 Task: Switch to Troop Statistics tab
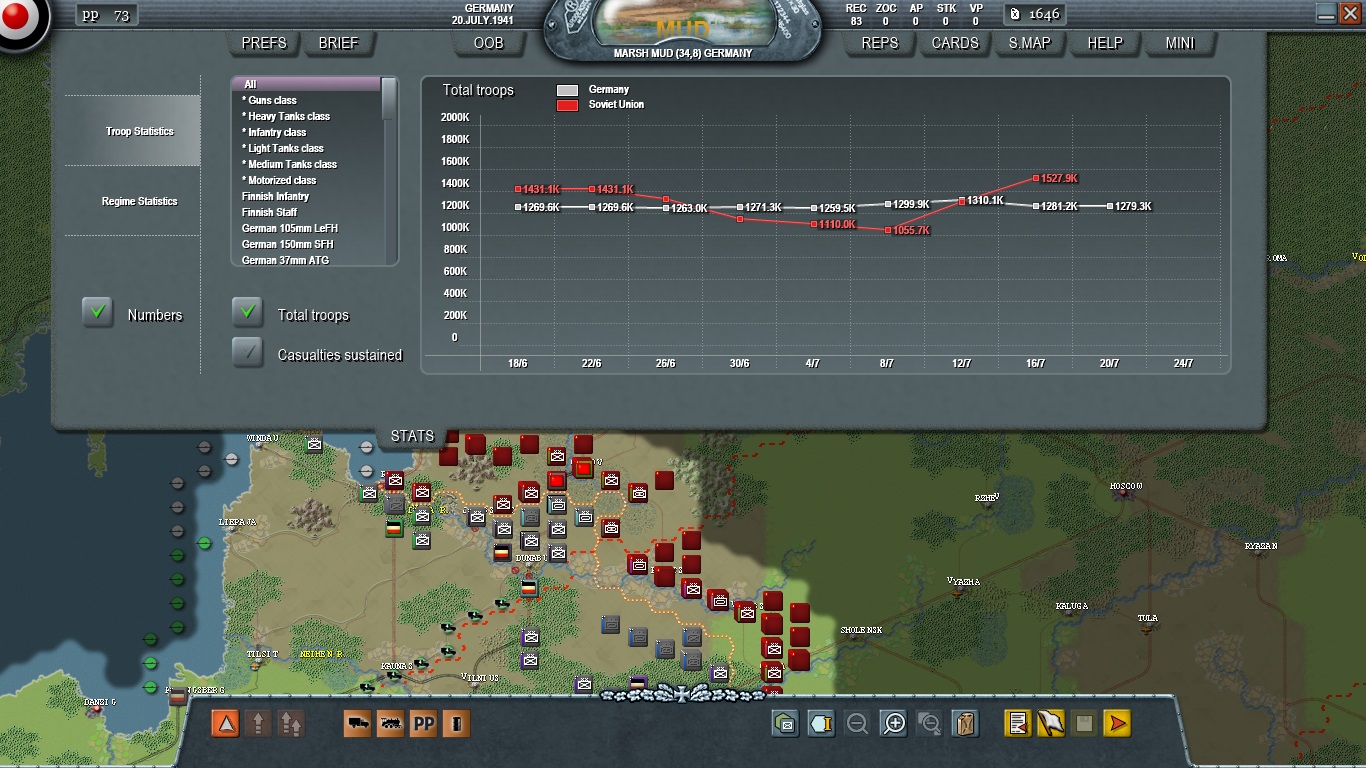[133, 131]
